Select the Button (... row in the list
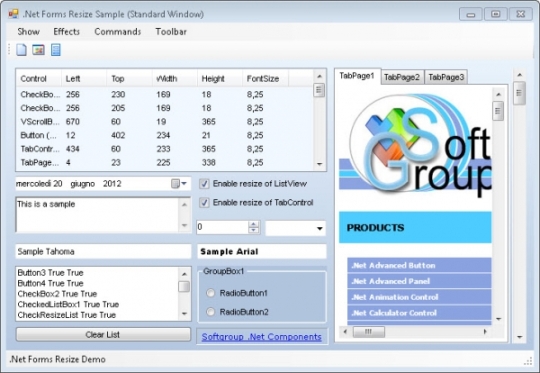This screenshot has height=373, width=540. [165, 135]
